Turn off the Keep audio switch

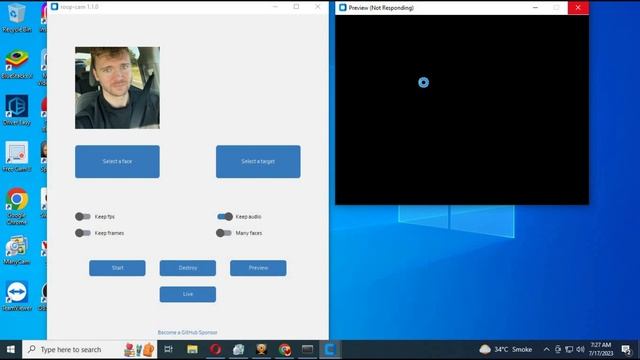[x=224, y=216]
